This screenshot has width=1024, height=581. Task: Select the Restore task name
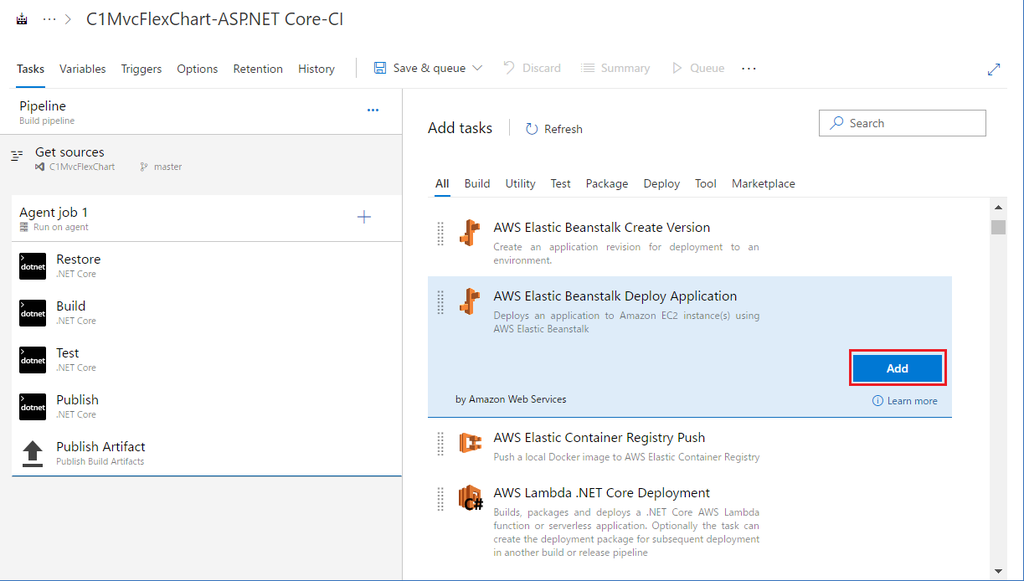pyautogui.click(x=78, y=259)
